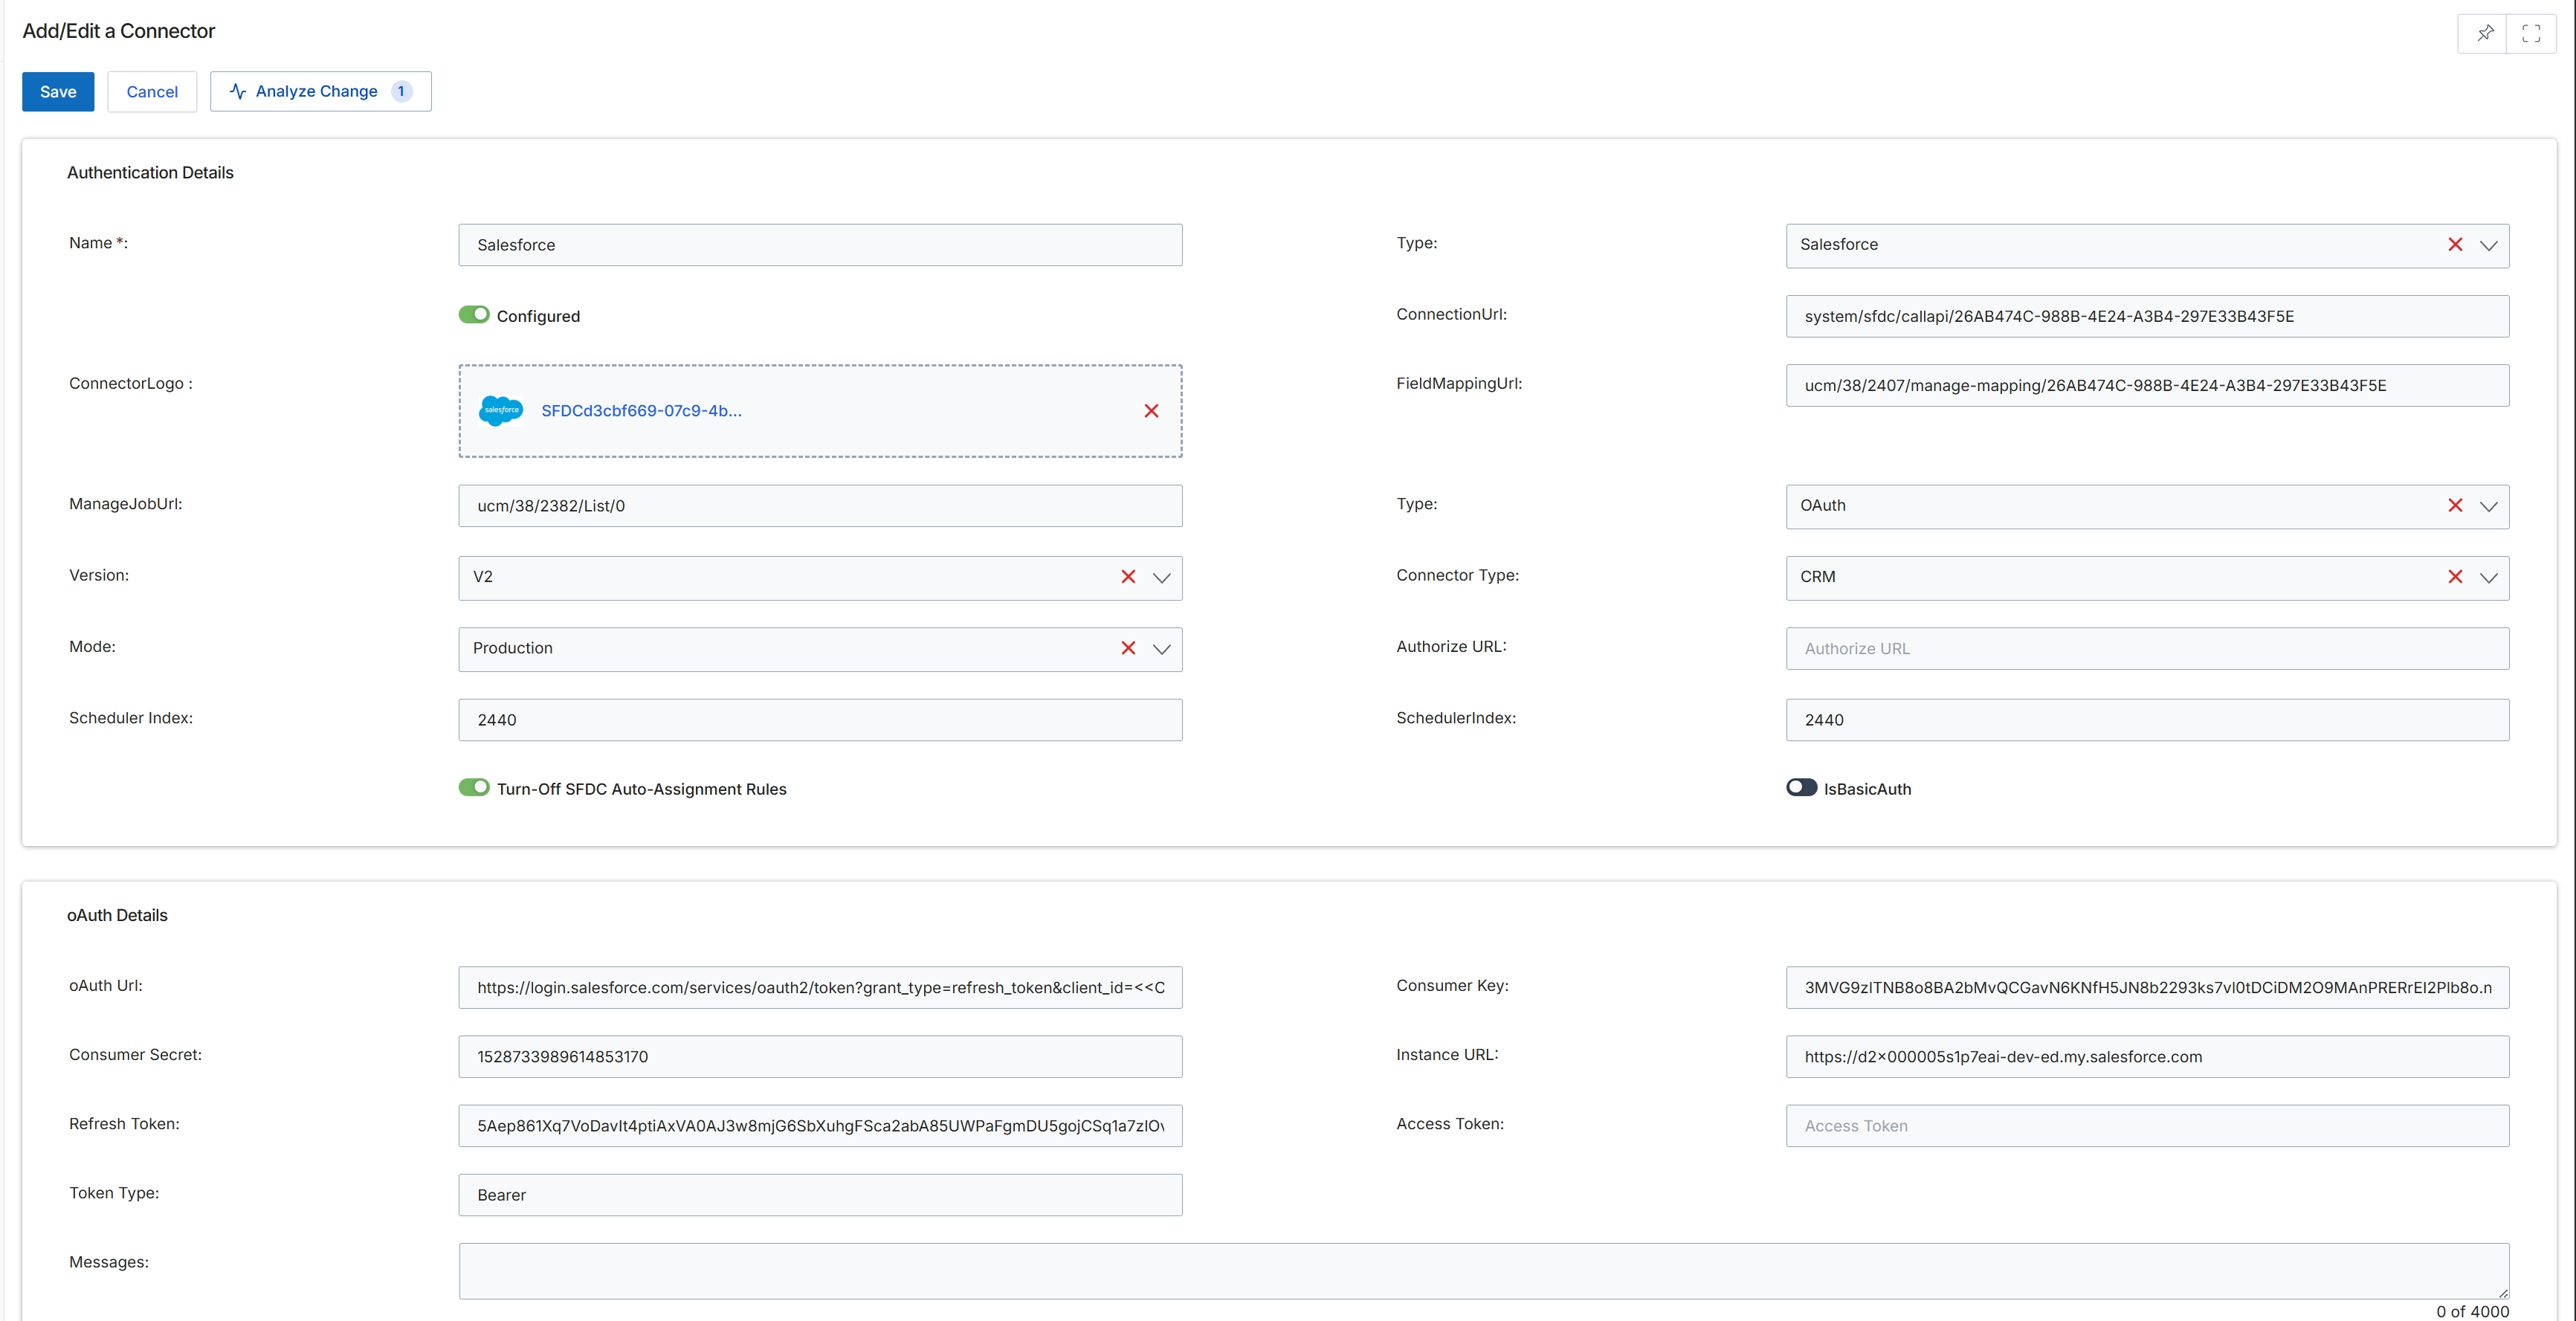Cancel editing the connector

pos(152,92)
